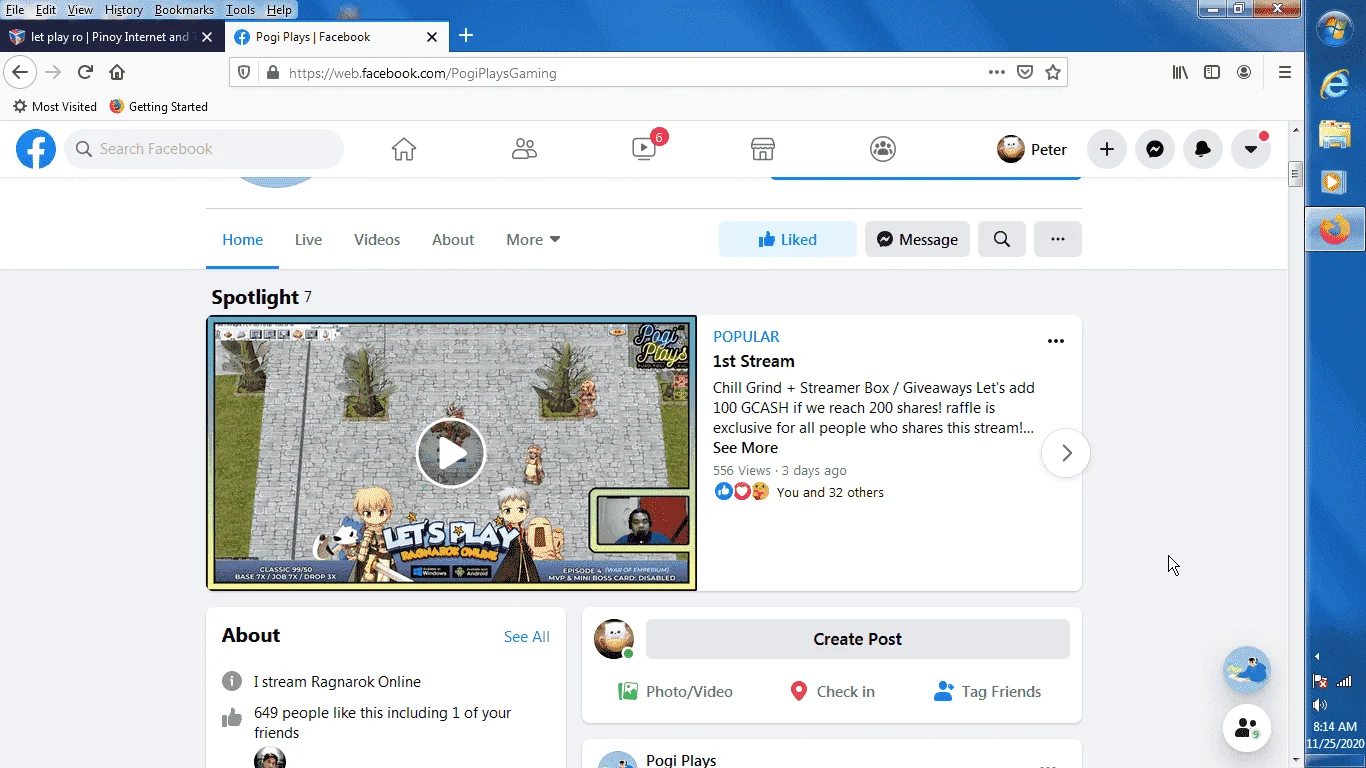This screenshot has height=768, width=1366.
Task: Open the 1st Stream title link
Action: [754, 361]
